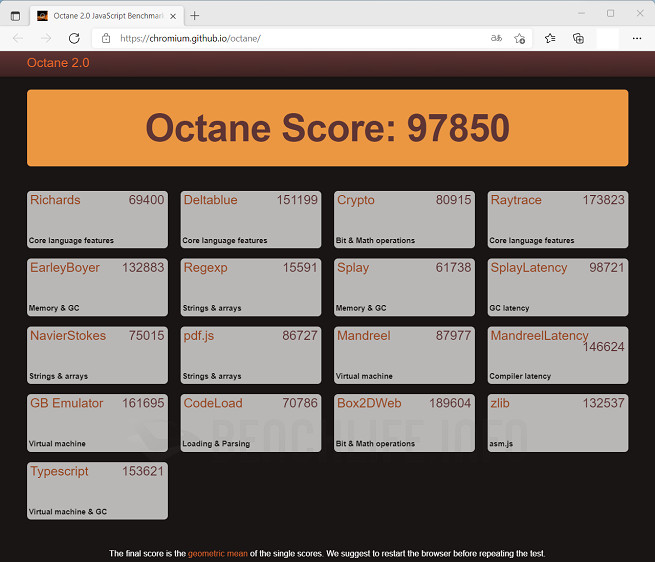Image resolution: width=655 pixels, height=562 pixels.
Task: Click 'Compiler latency' label under MandreelLatency
Action: pos(520,376)
